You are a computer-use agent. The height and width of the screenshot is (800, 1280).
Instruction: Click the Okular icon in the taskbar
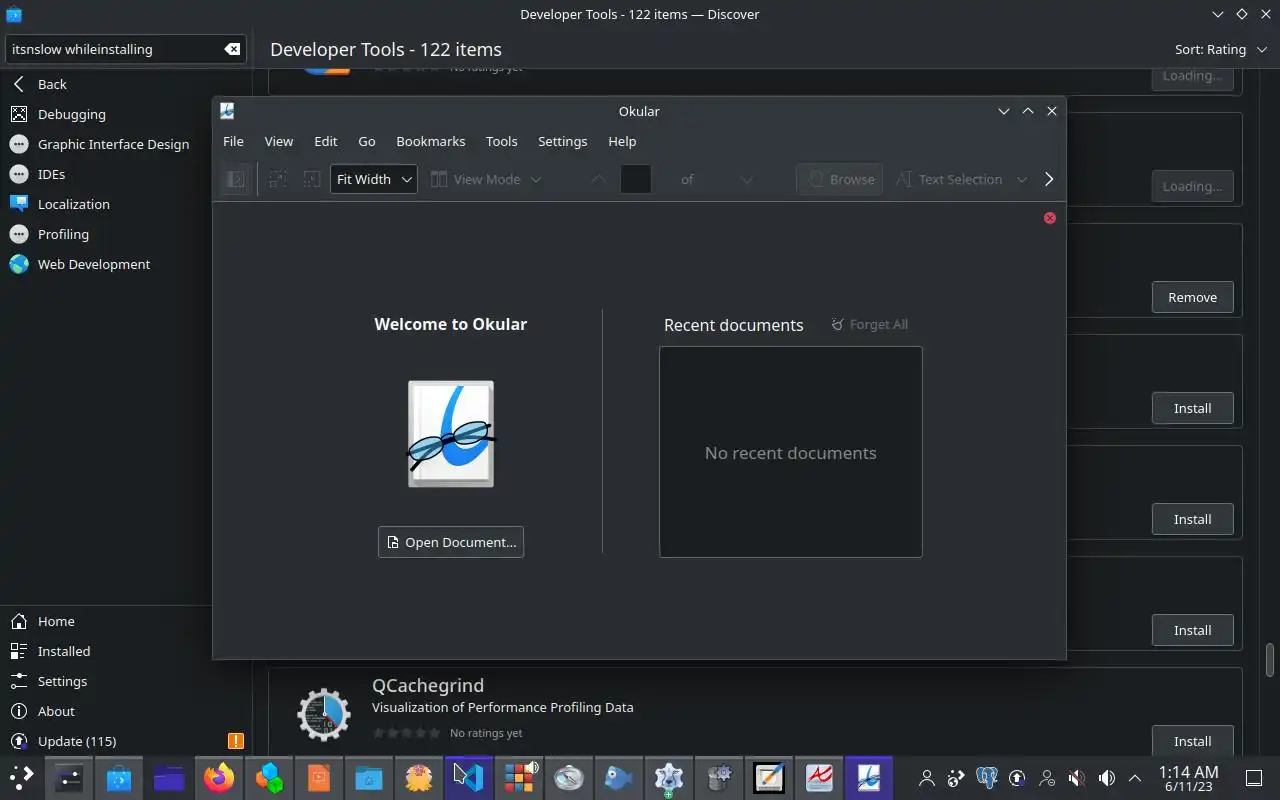point(869,777)
